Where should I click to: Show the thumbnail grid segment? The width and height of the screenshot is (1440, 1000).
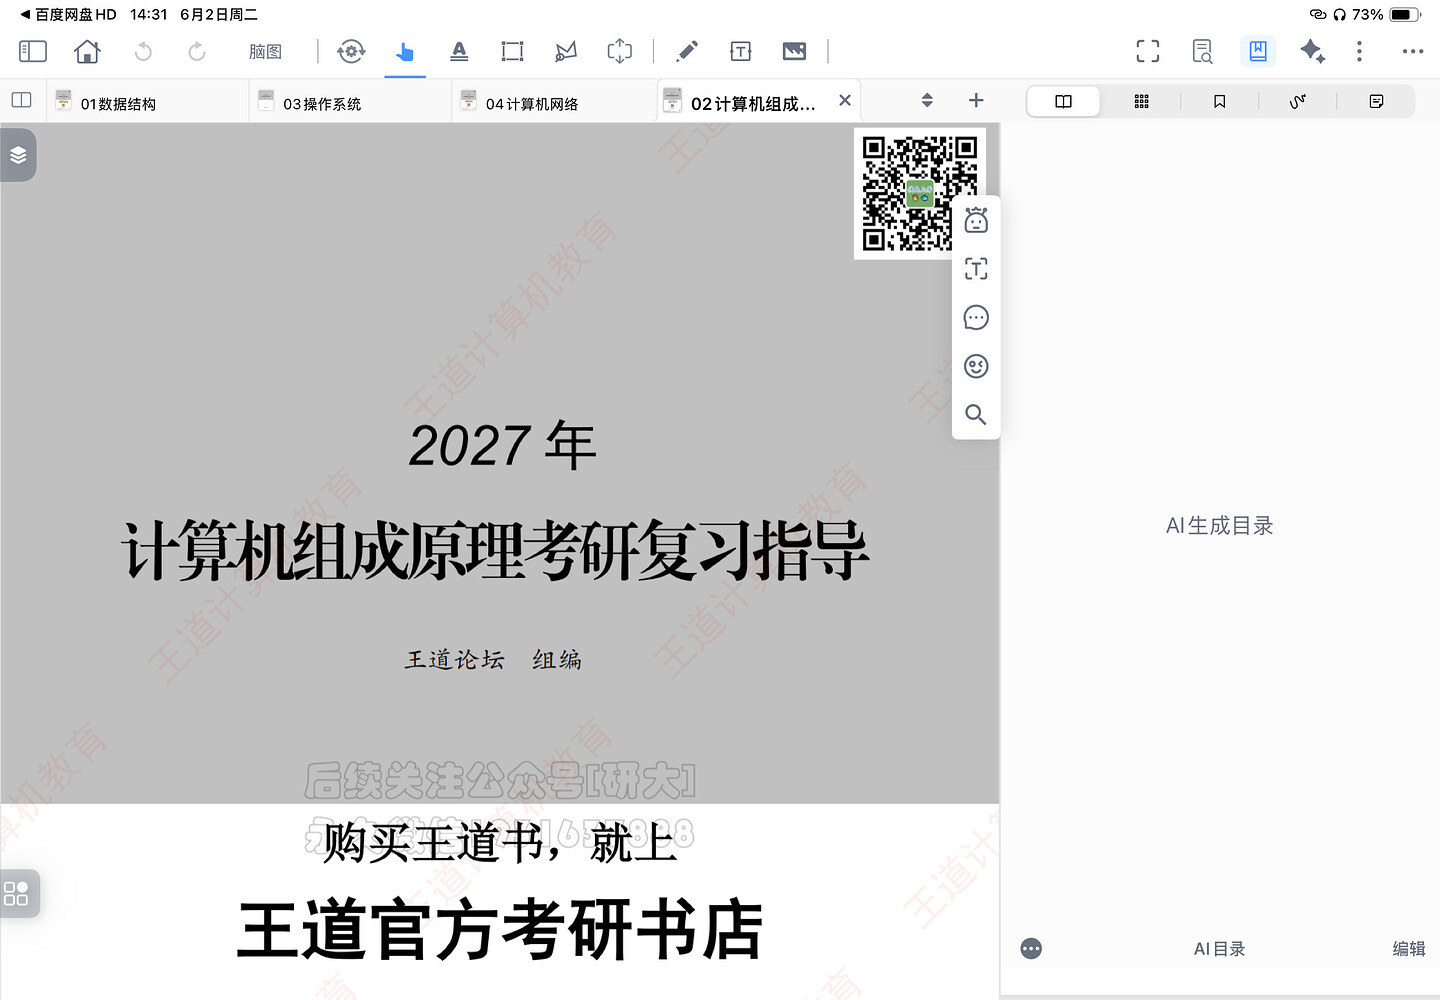(x=1141, y=101)
